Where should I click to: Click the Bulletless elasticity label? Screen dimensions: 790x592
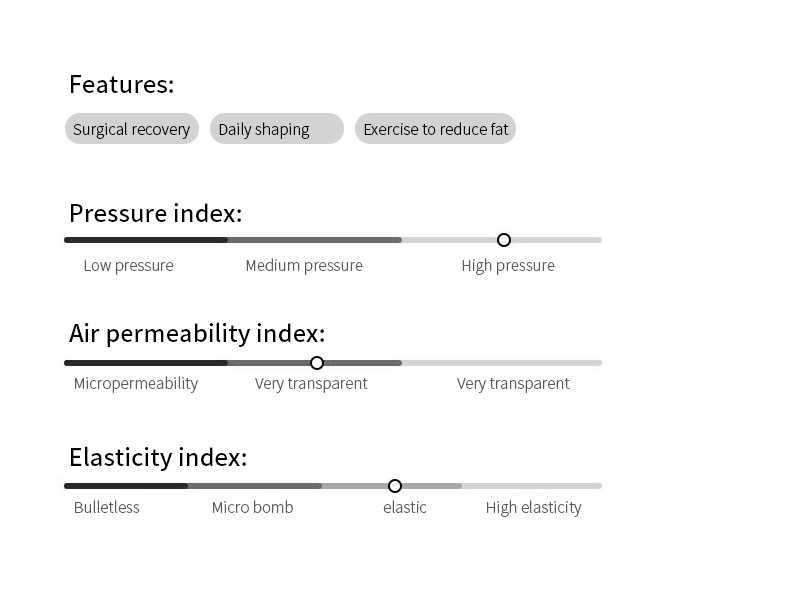[107, 508]
